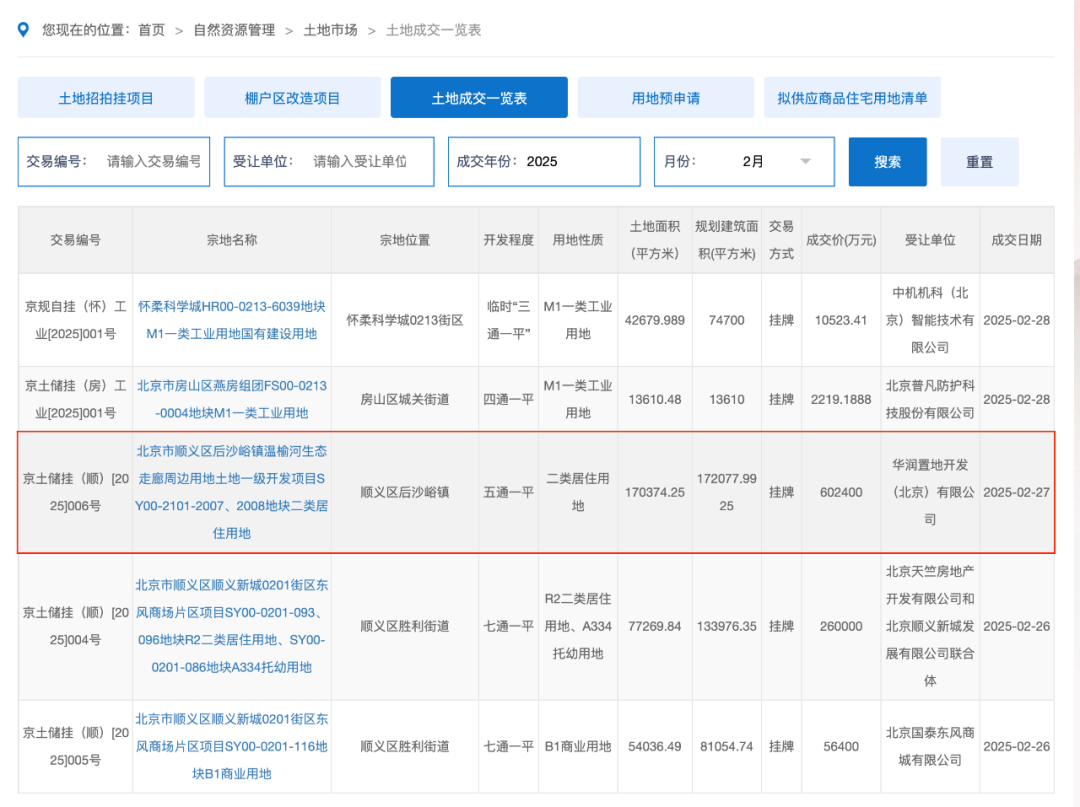The width and height of the screenshot is (1080, 807).
Task: Open the 拟供应商品住宅用地清单 tab
Action: (852, 98)
